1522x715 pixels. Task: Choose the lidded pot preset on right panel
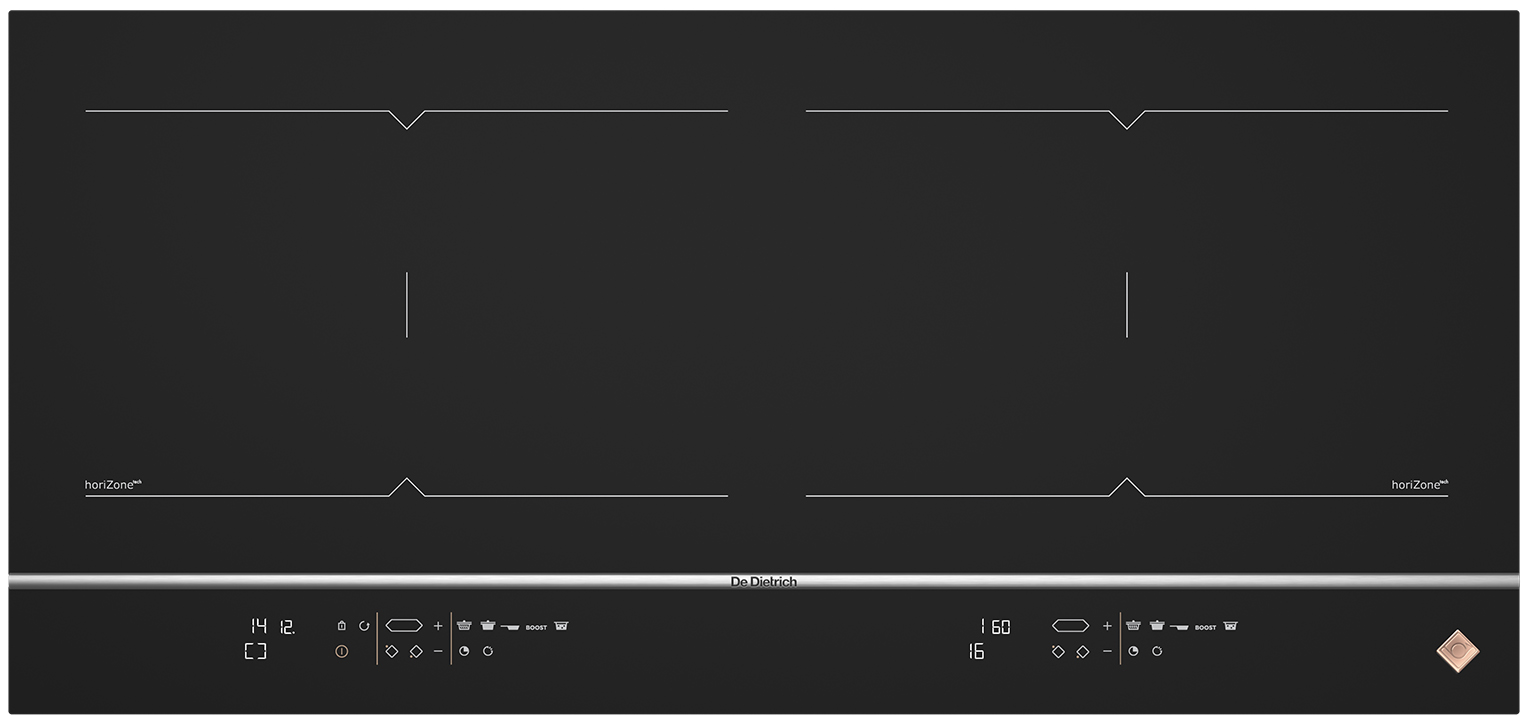(x=1157, y=625)
